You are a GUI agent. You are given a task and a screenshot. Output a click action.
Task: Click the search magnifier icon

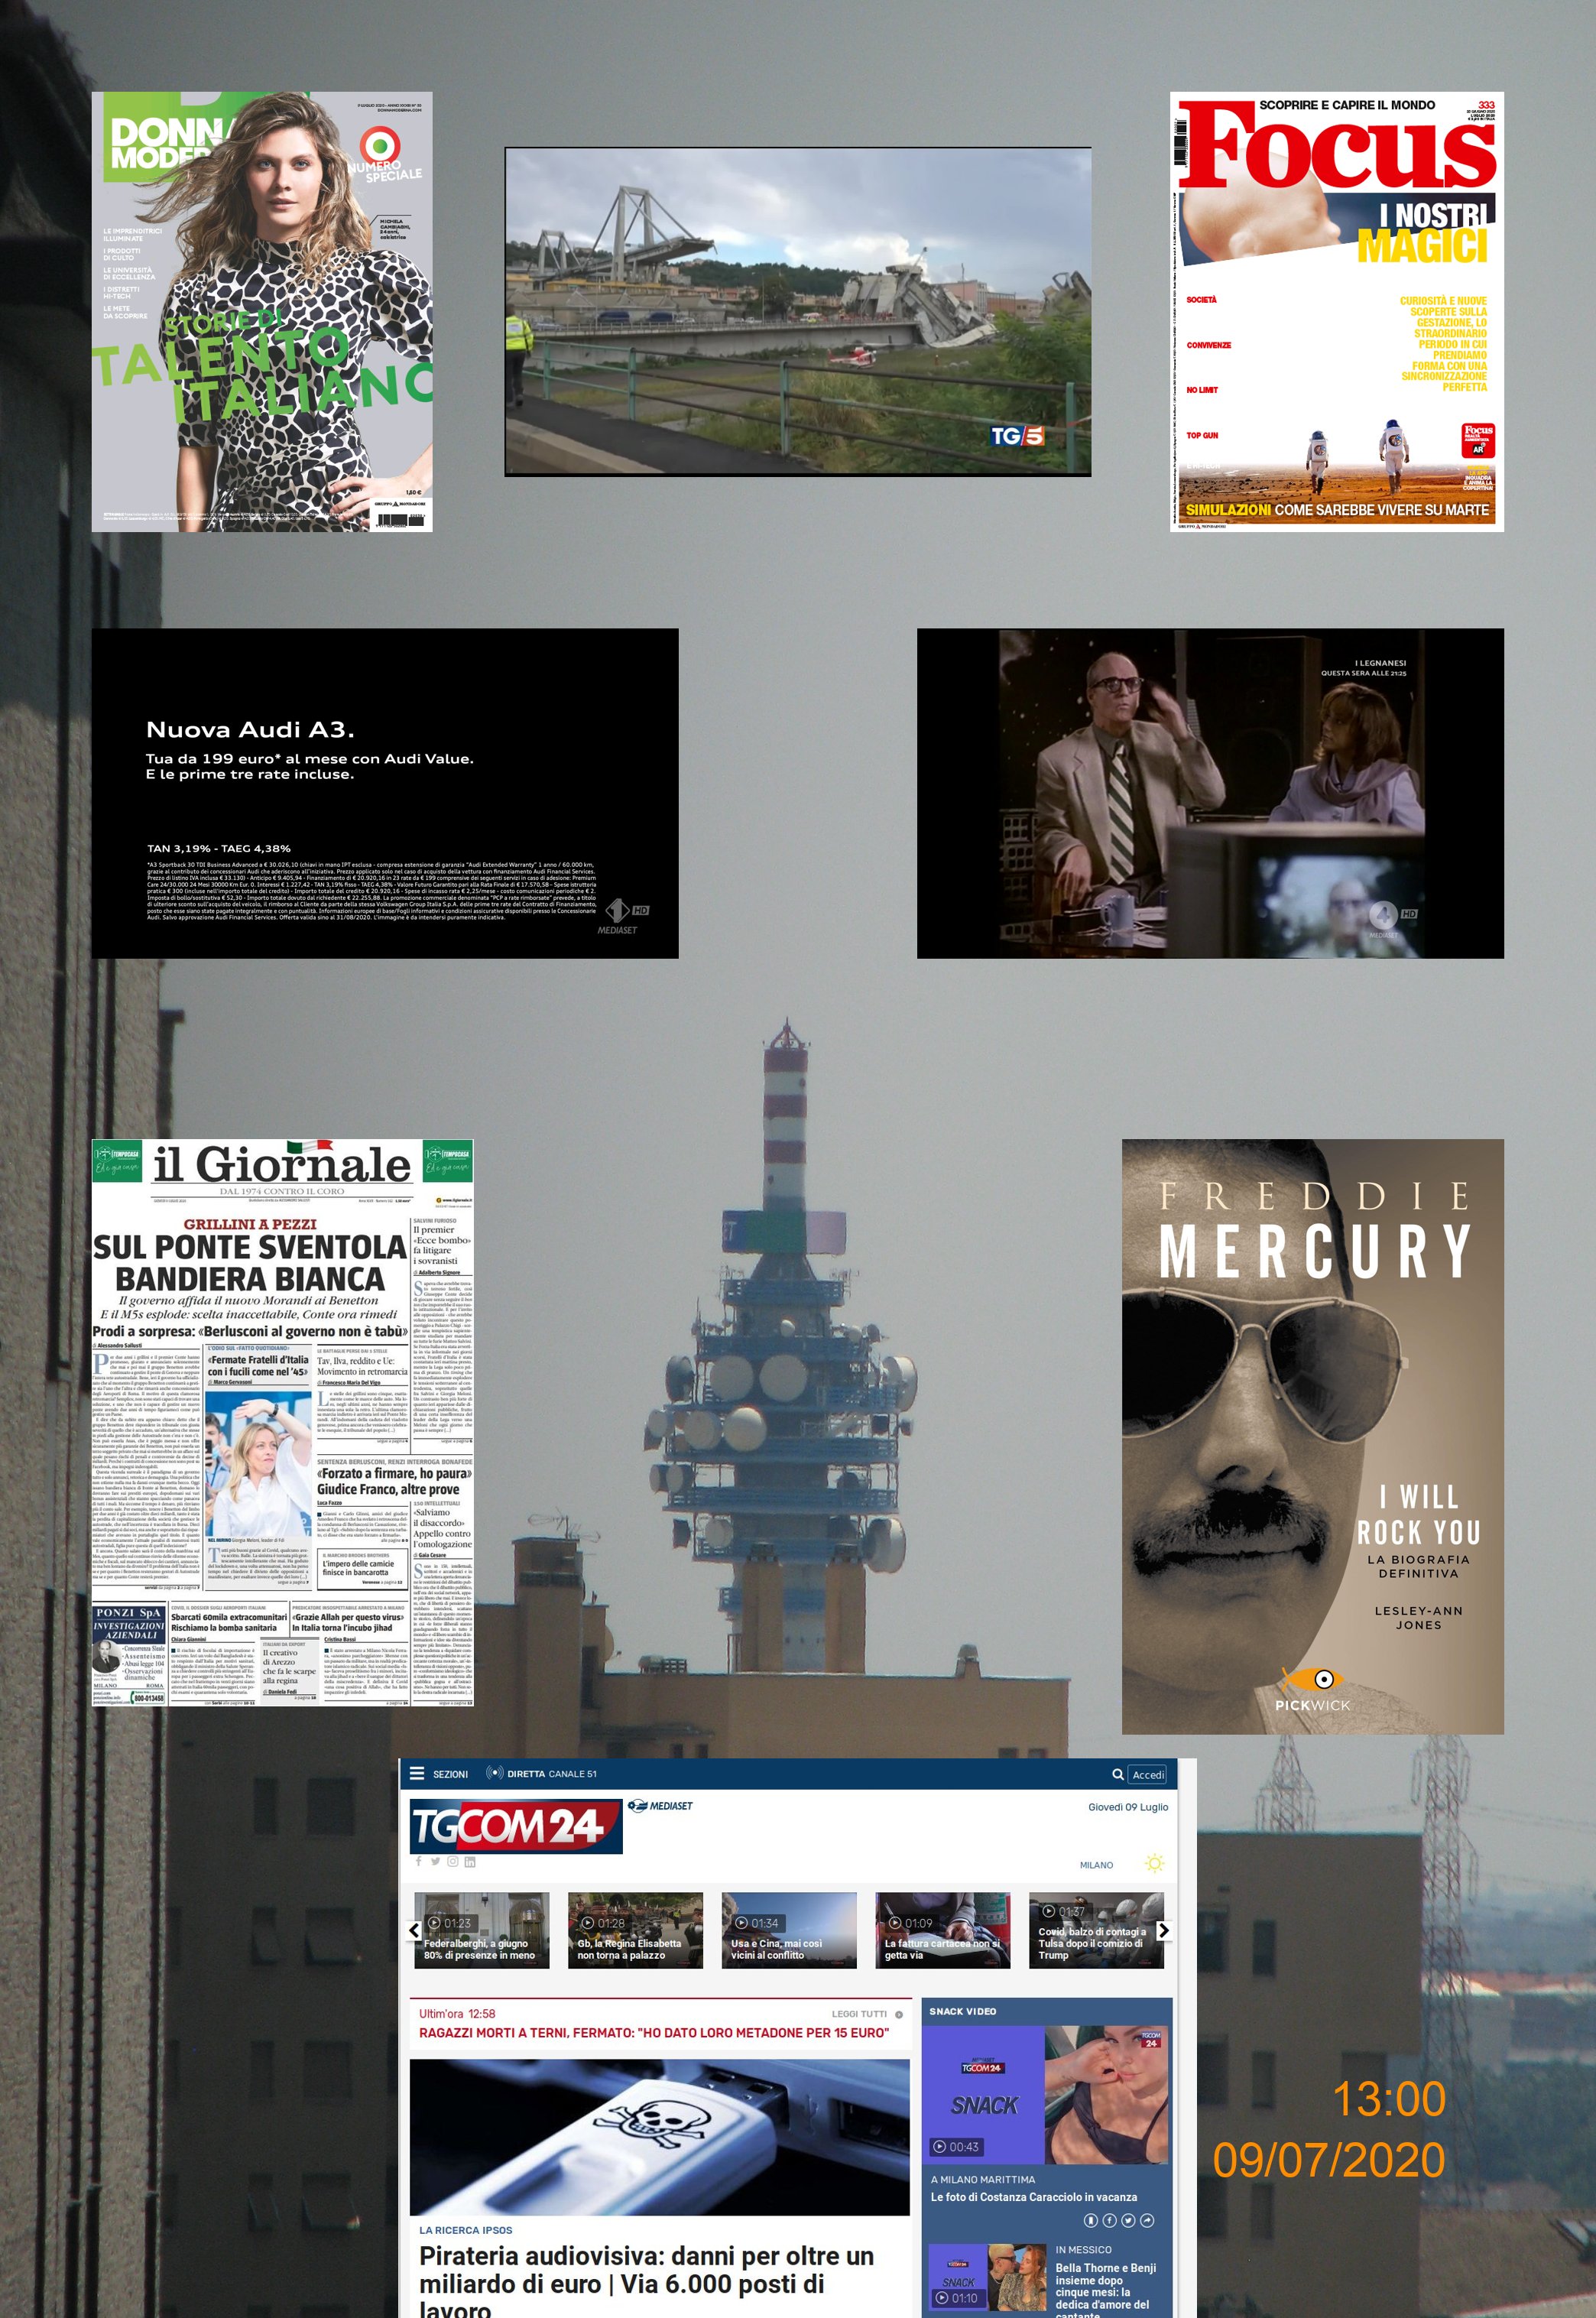(x=1117, y=1774)
